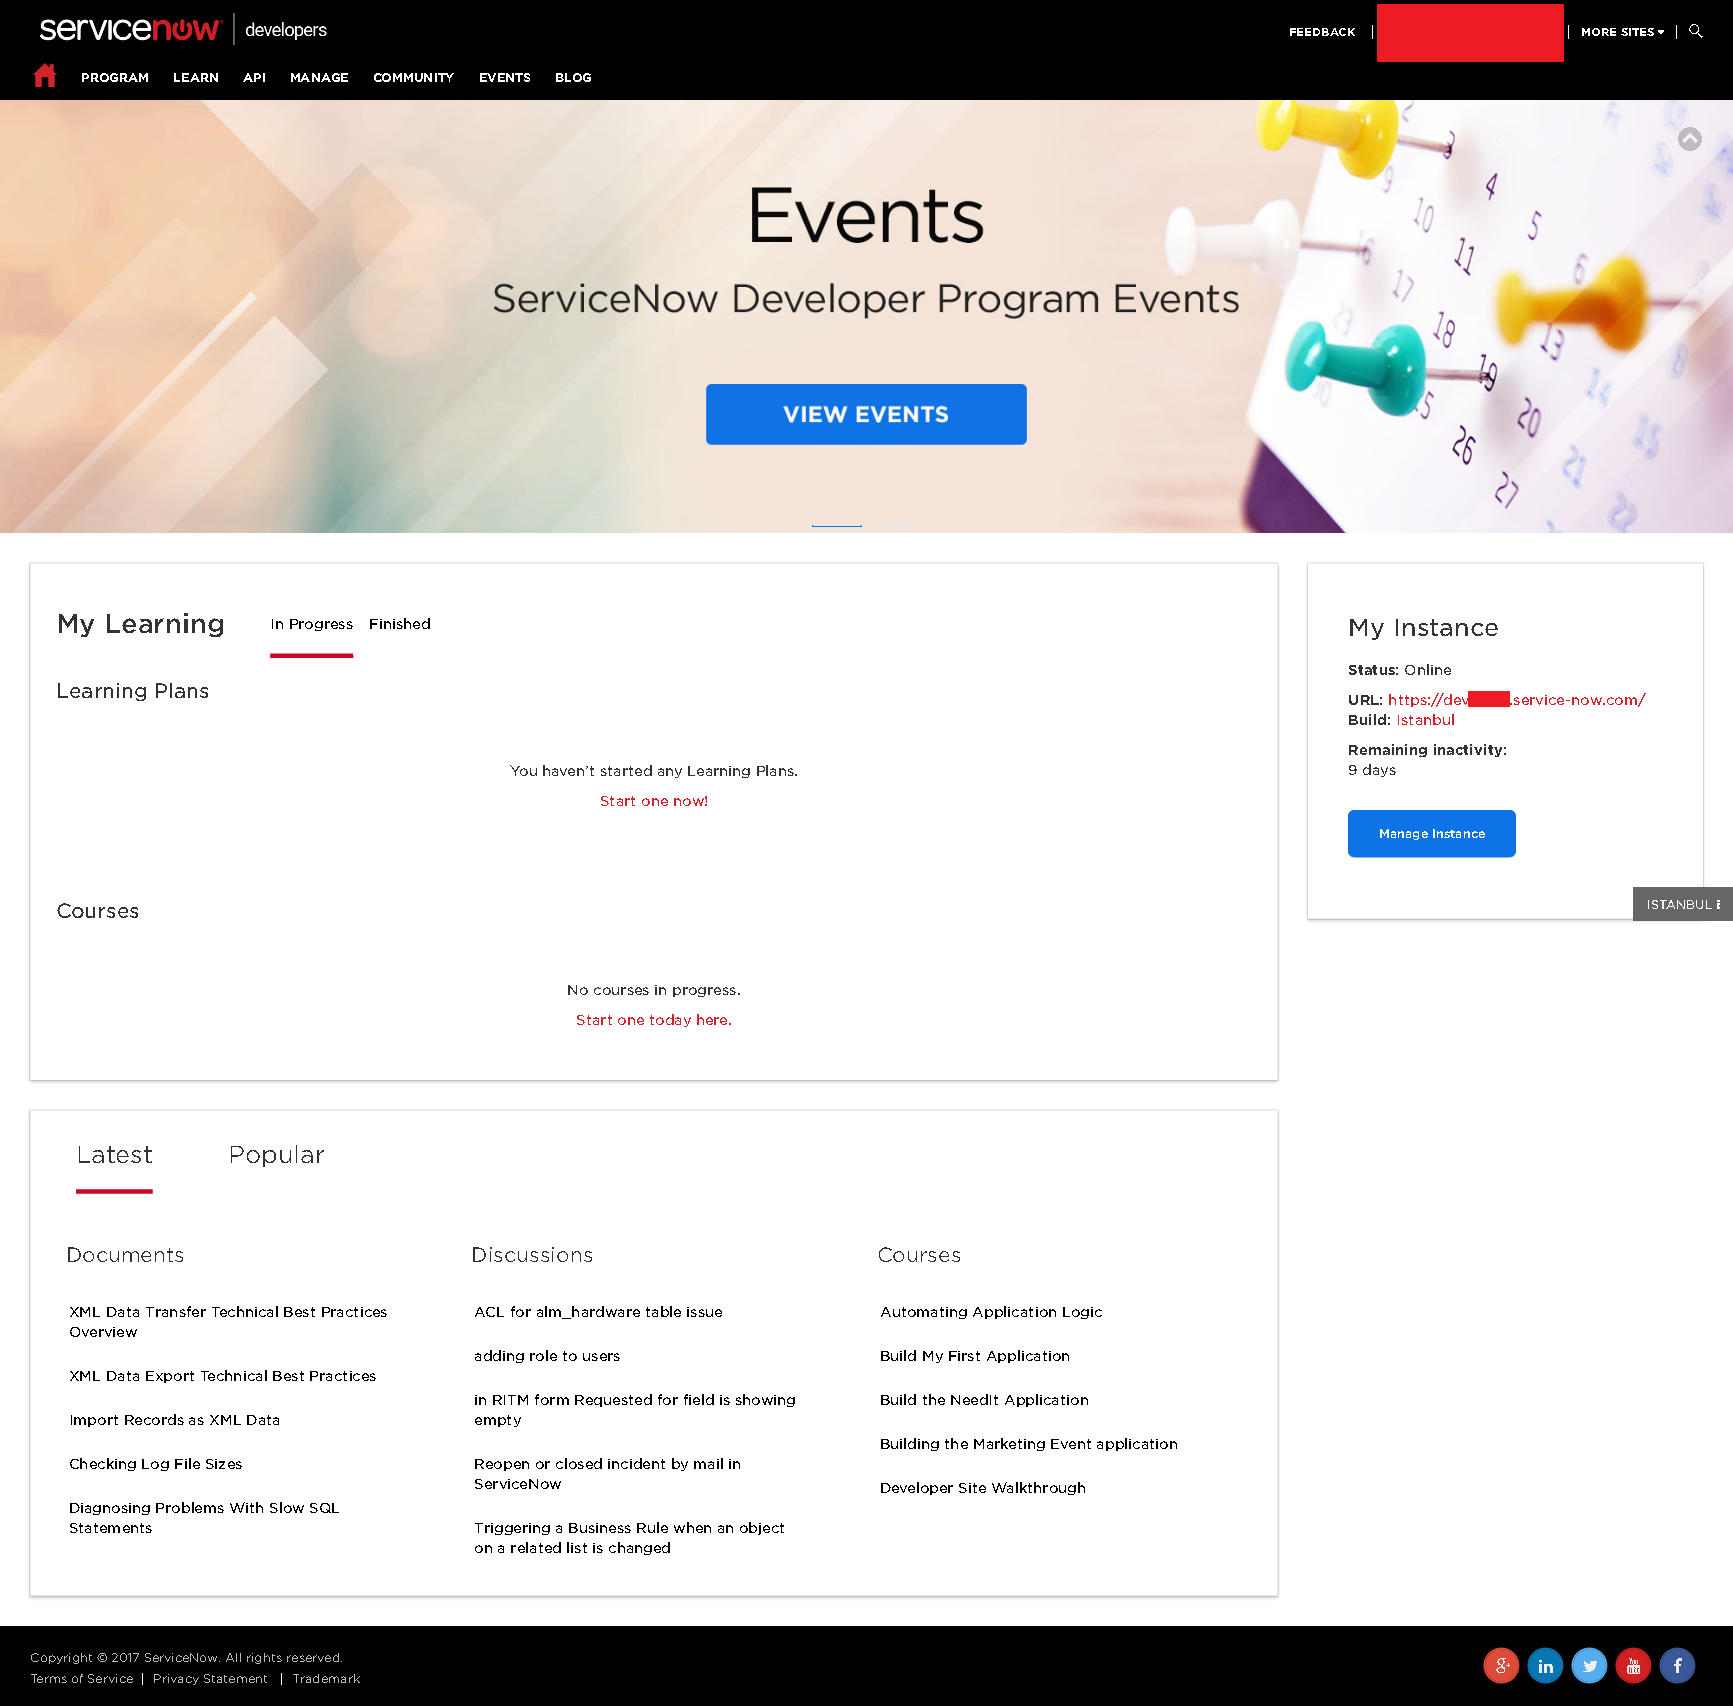Viewport: 1733px width, 1706px height.
Task: Click the Feedback link in the header
Action: 1321,31
